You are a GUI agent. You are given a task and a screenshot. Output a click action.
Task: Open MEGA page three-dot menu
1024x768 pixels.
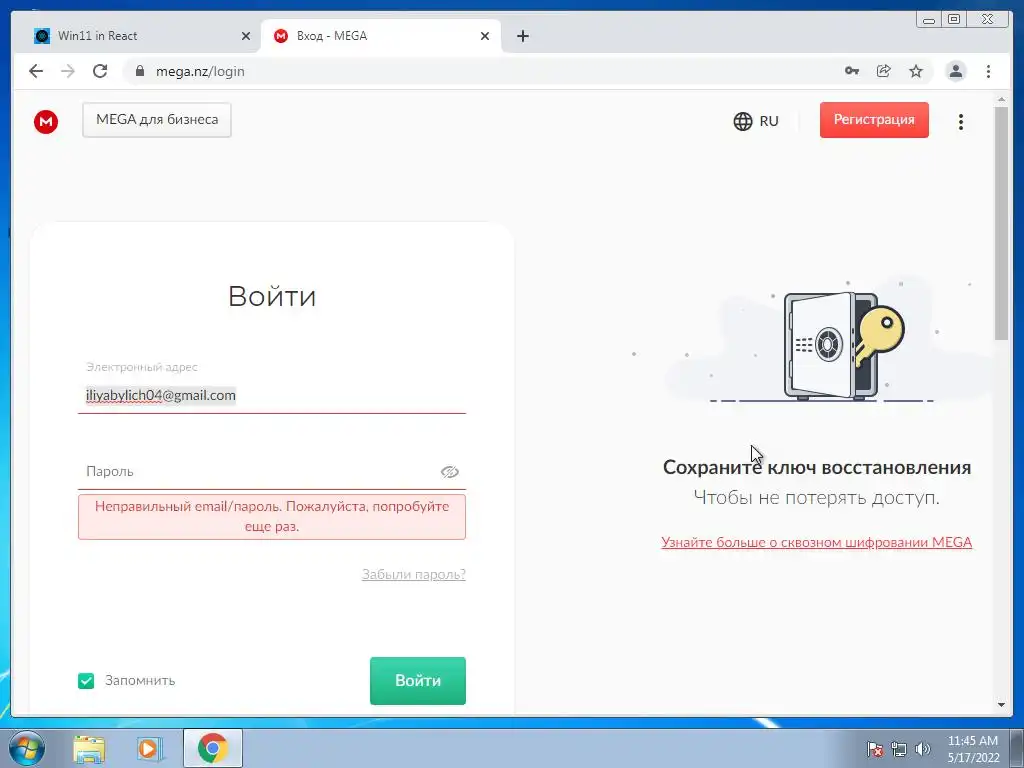pyautogui.click(x=961, y=121)
